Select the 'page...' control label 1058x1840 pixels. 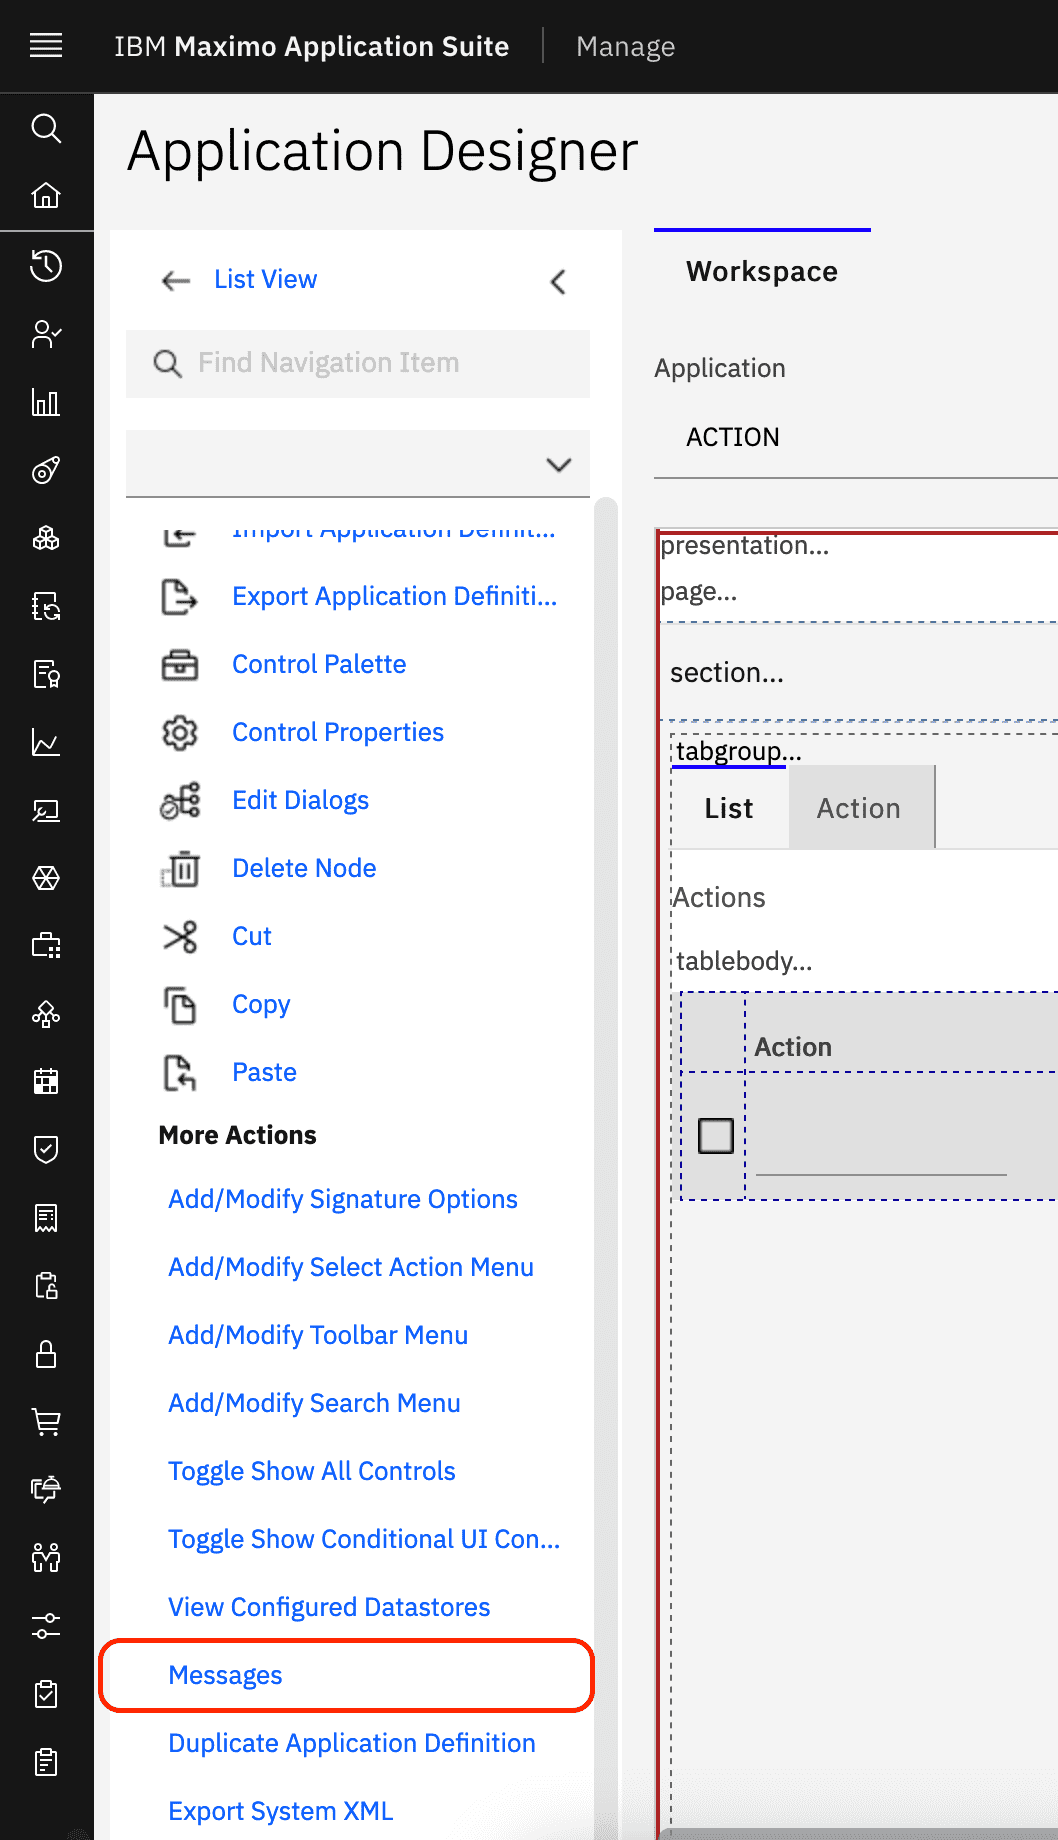[699, 591]
